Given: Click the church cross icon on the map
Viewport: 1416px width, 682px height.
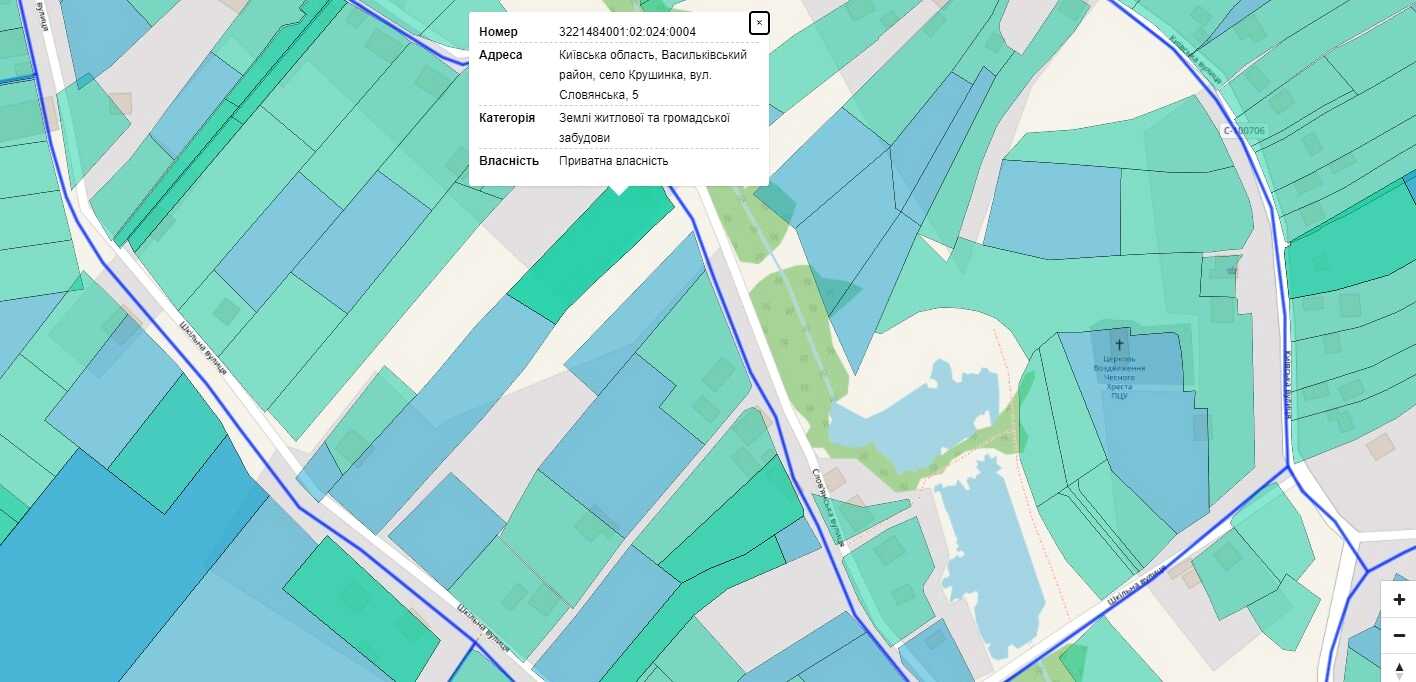Looking at the screenshot, I should (1118, 344).
